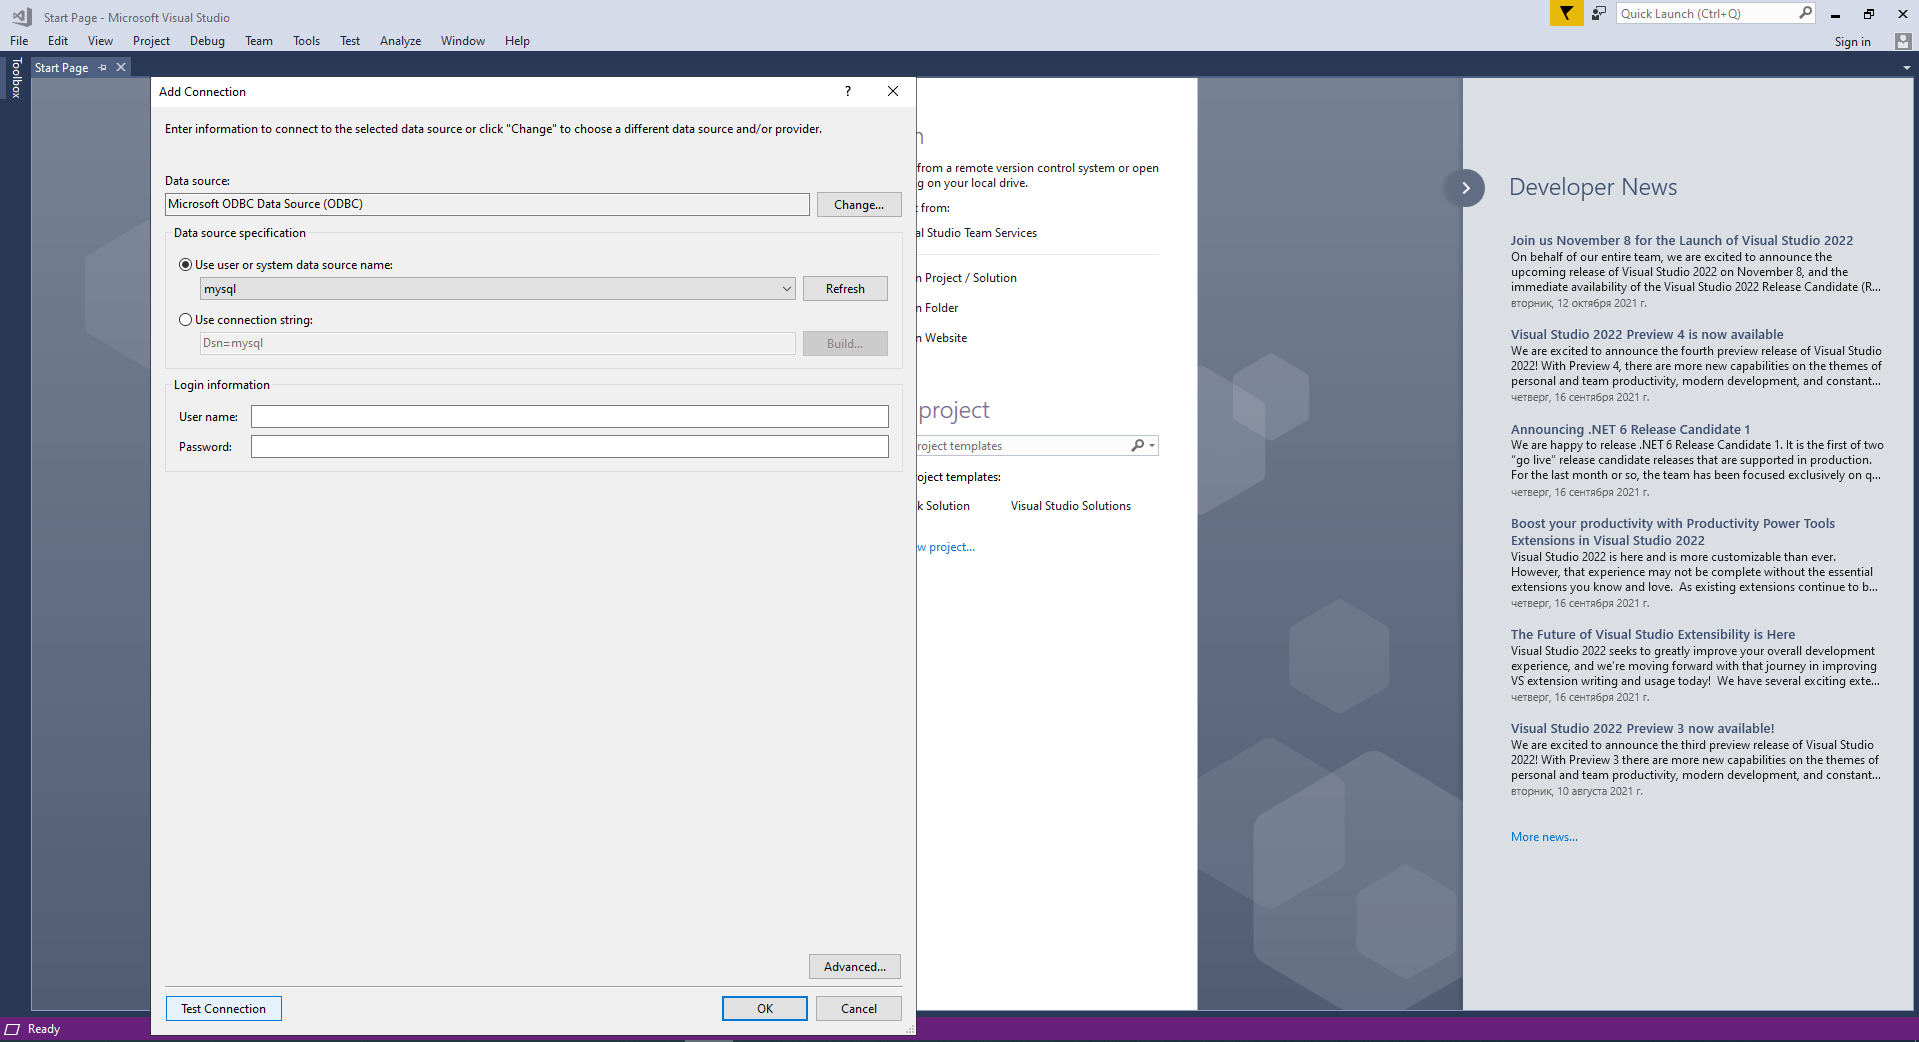Open the More news link

click(1542, 836)
